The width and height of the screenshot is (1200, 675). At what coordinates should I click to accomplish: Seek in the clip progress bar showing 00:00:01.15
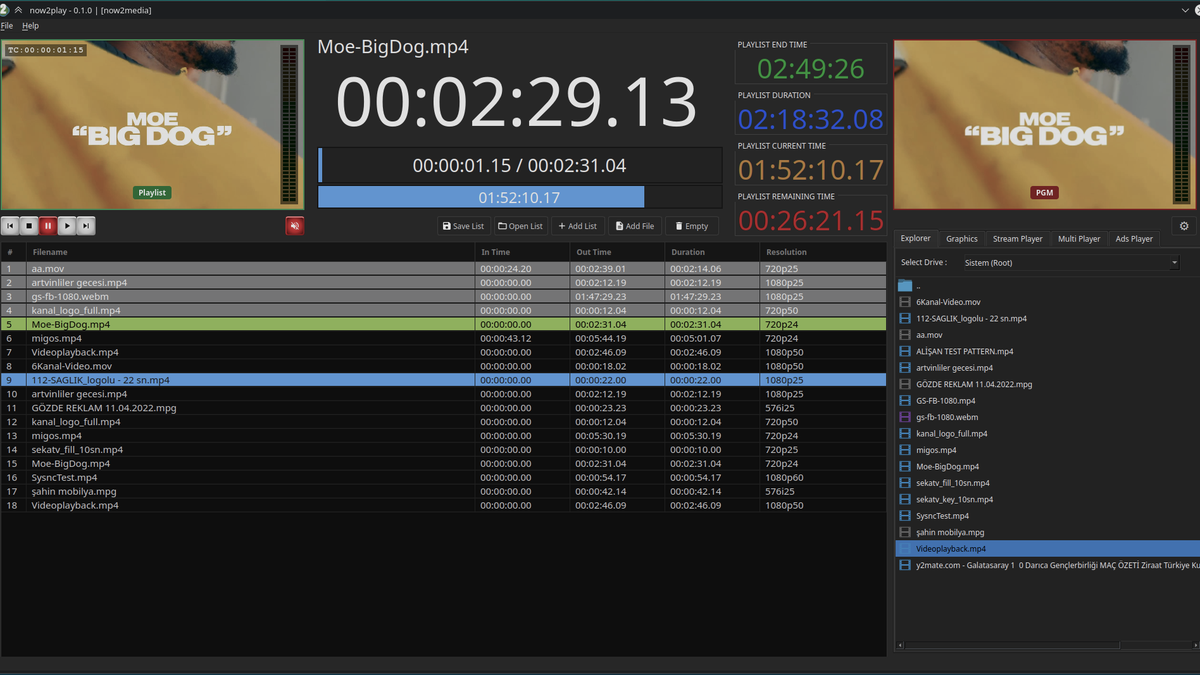pyautogui.click(x=520, y=166)
